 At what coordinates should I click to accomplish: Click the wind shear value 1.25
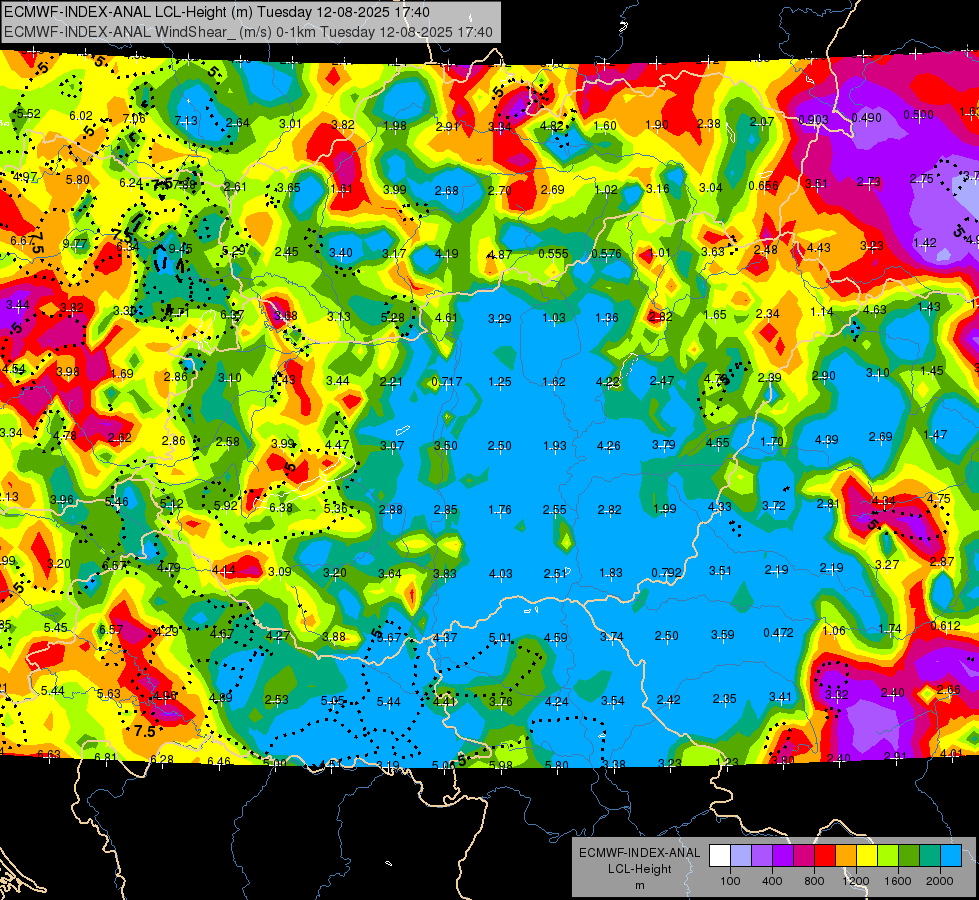(499, 382)
